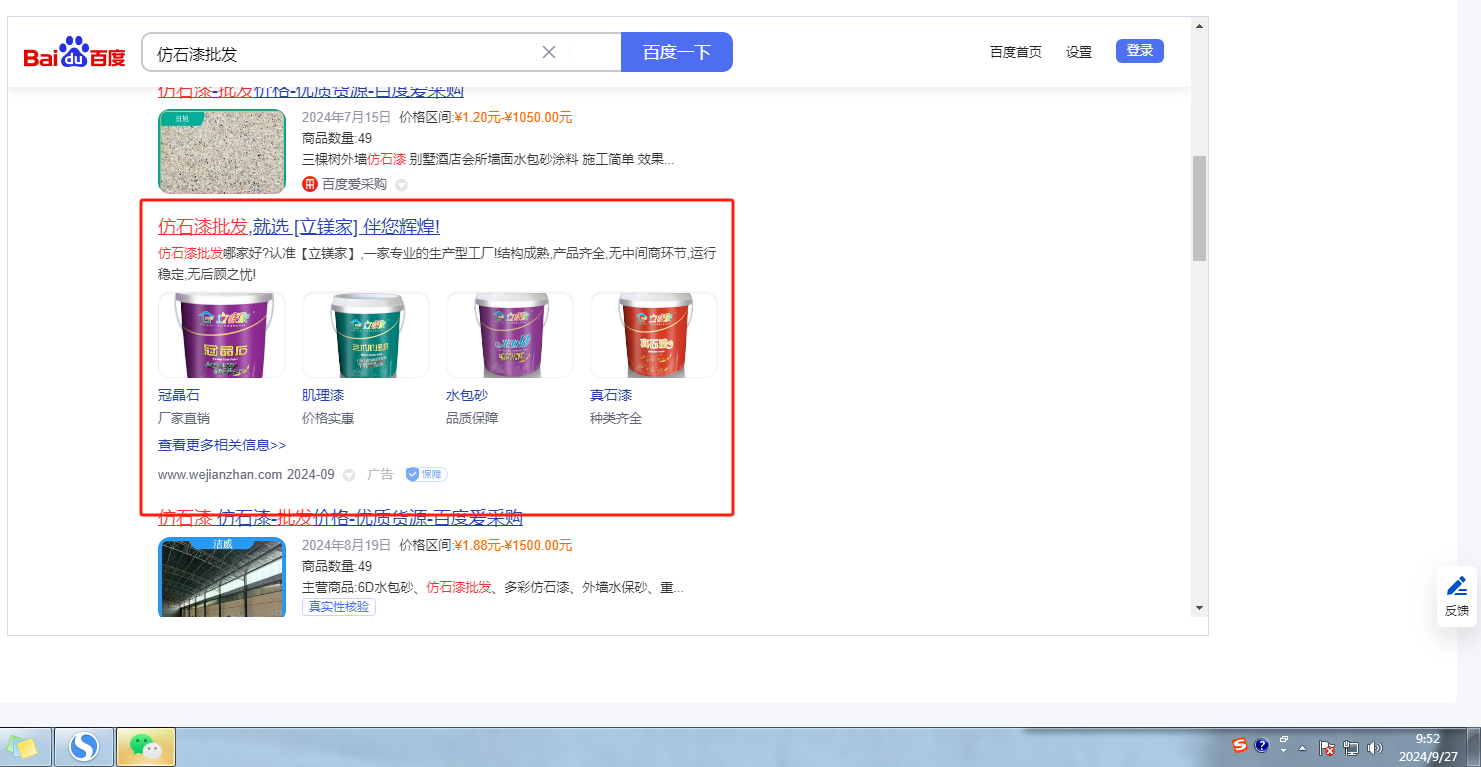
Task: Open the WeChat taskbar icon
Action: tap(146, 746)
